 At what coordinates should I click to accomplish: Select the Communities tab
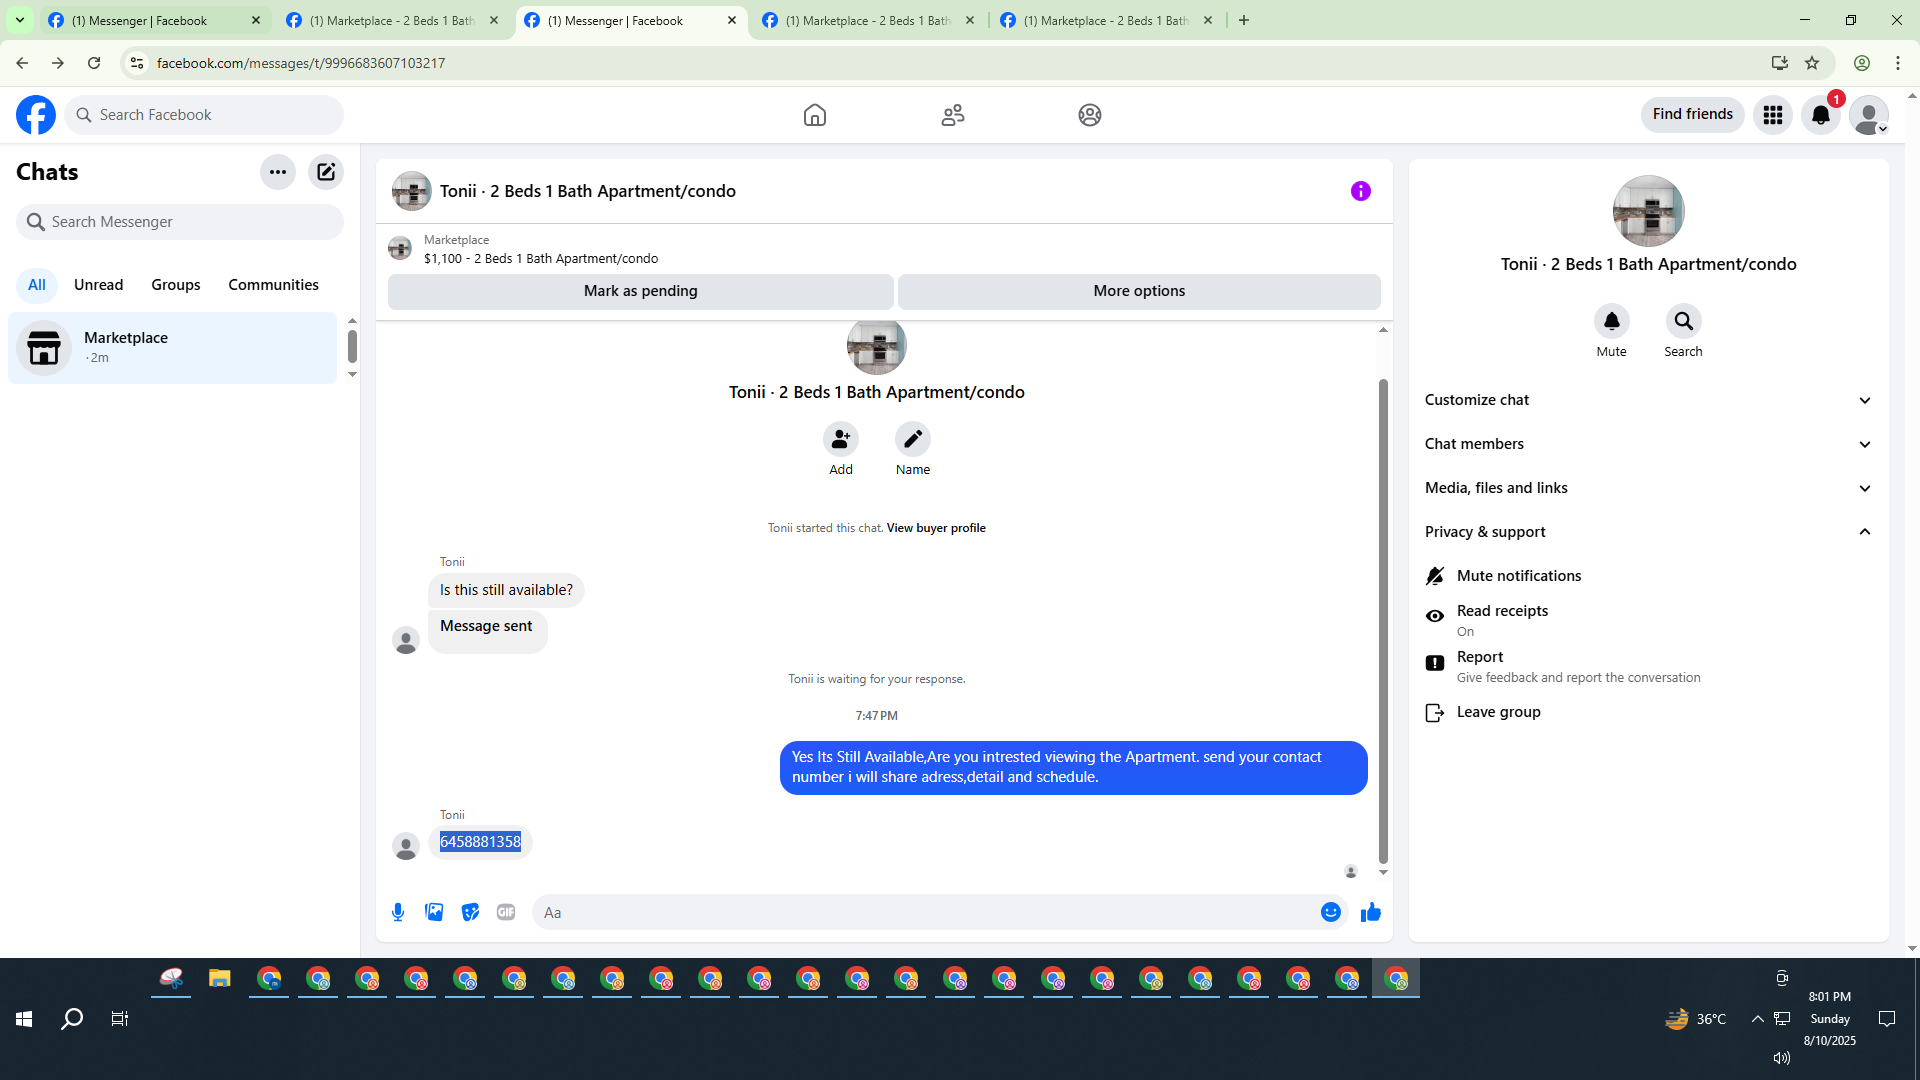pos(273,285)
